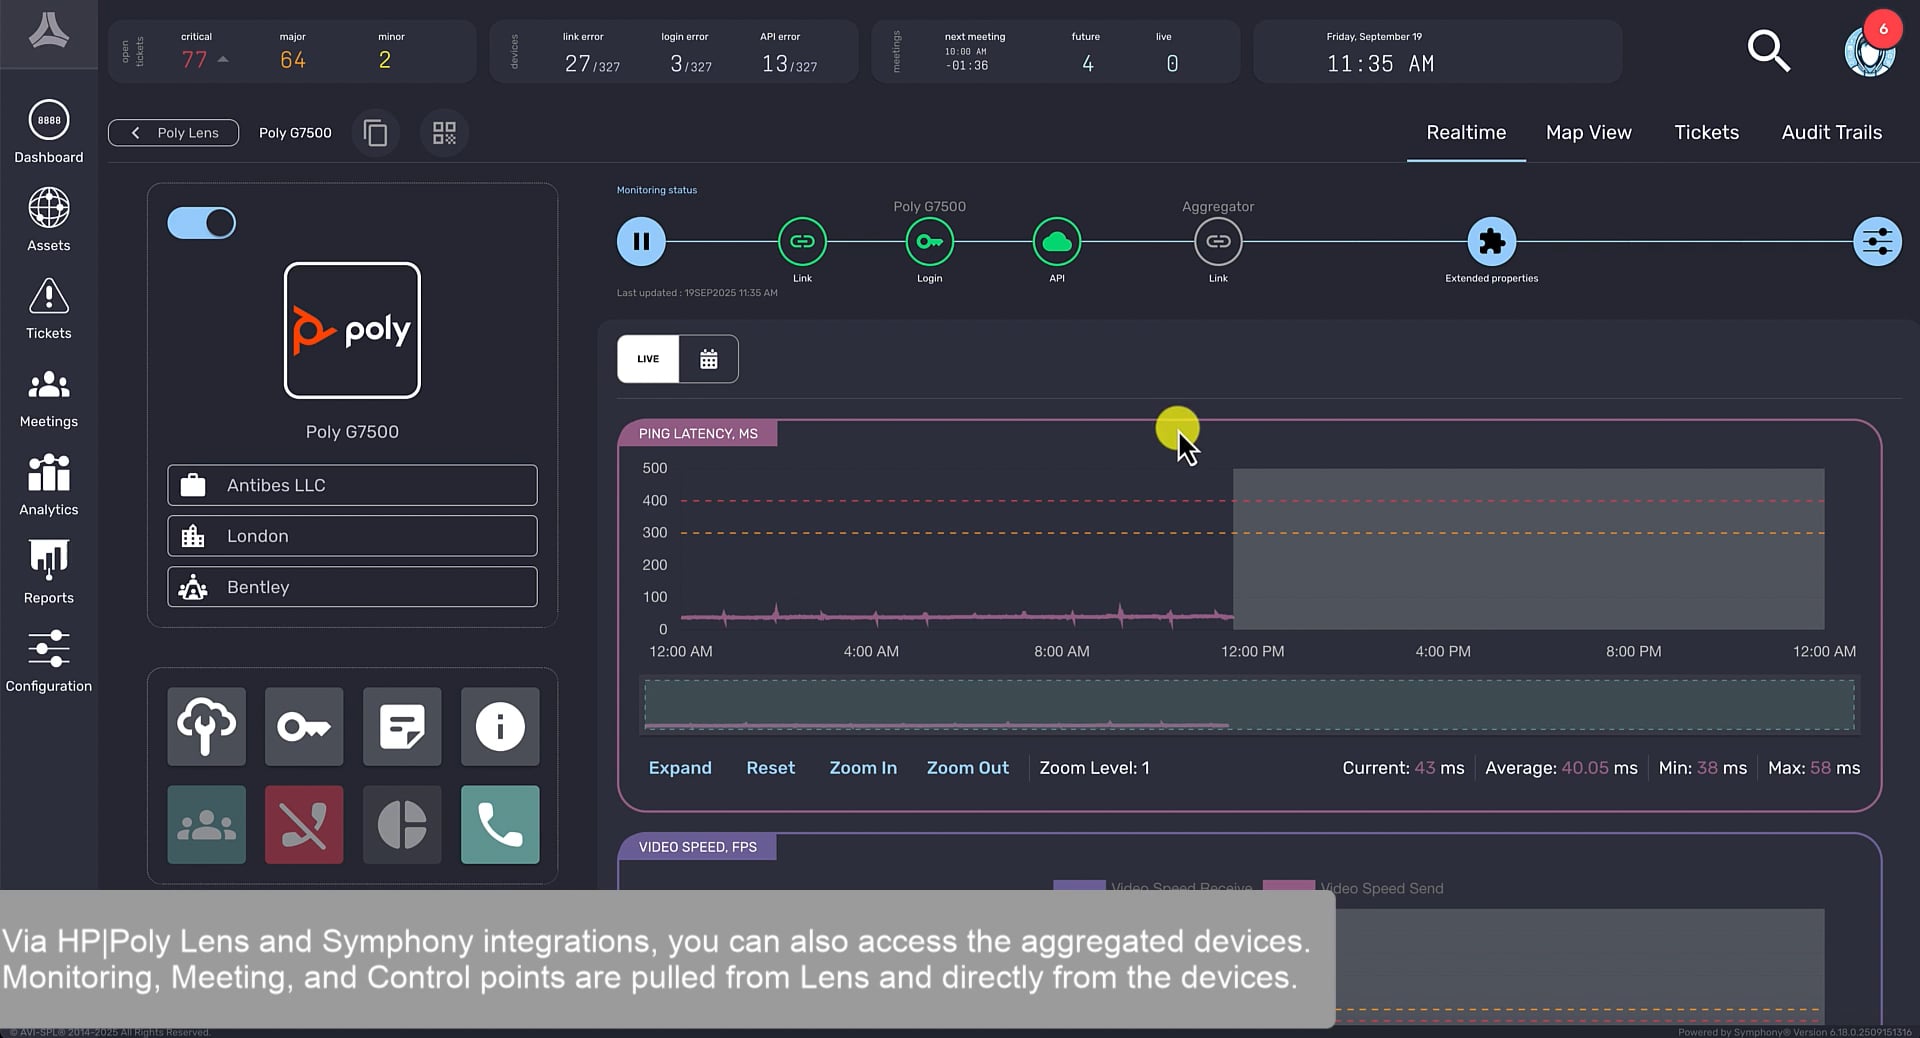This screenshot has width=1920, height=1038.
Task: Click the QR code icon
Action: coord(444,133)
